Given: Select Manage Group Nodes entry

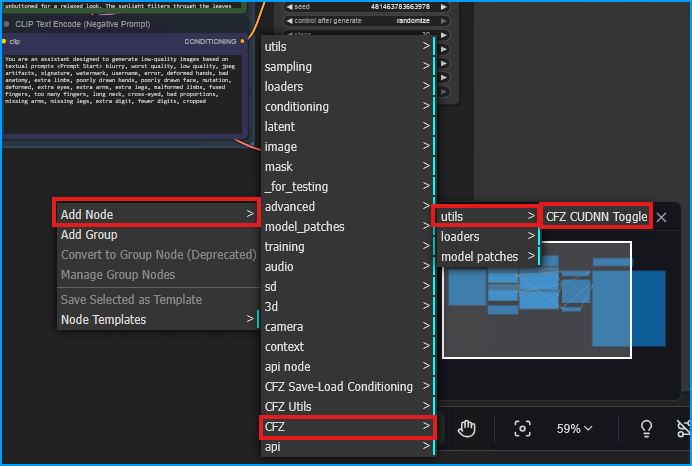Looking at the screenshot, I should pos(157,274).
